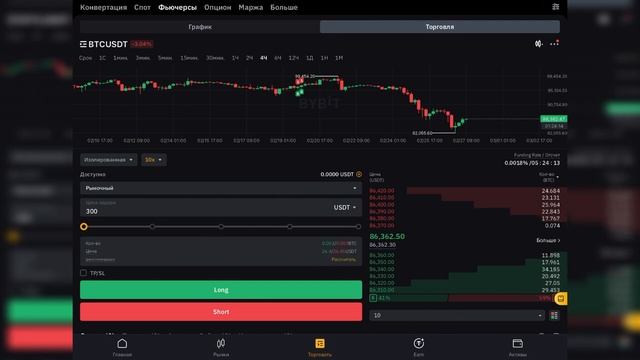Open the USDT unit dropdown

[345, 208]
